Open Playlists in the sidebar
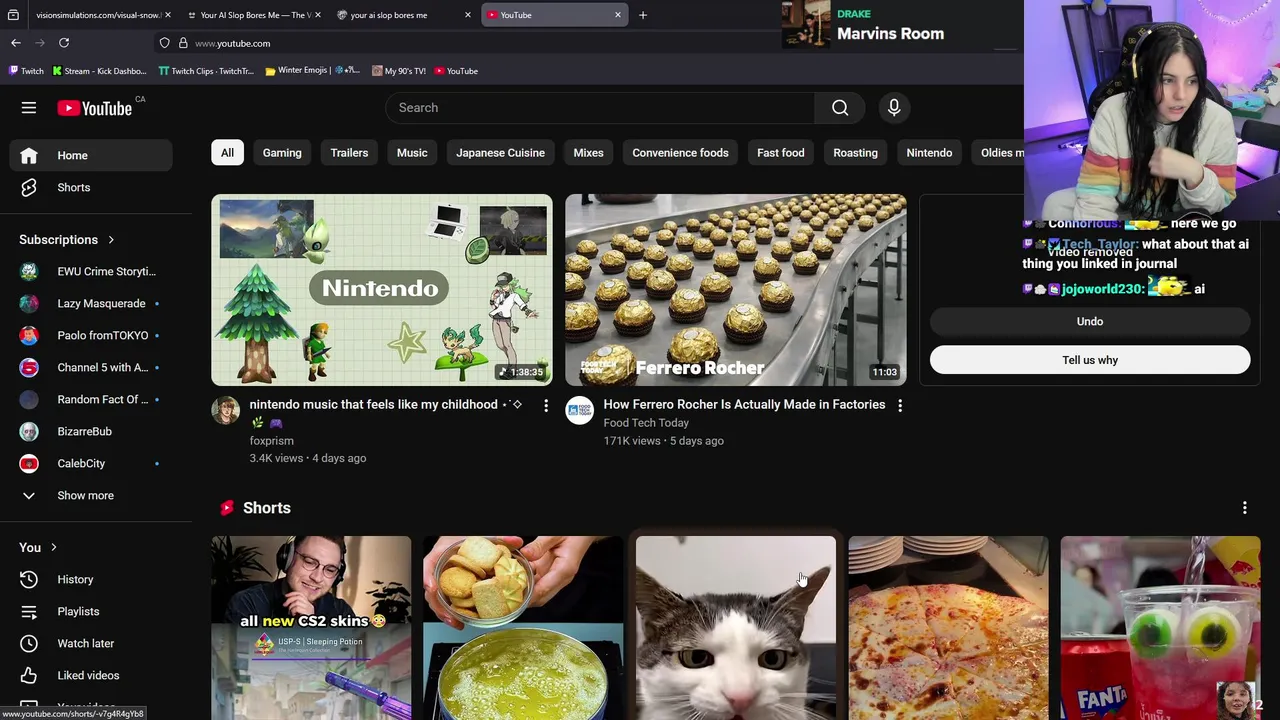This screenshot has height=720, width=1280. (x=91, y=611)
